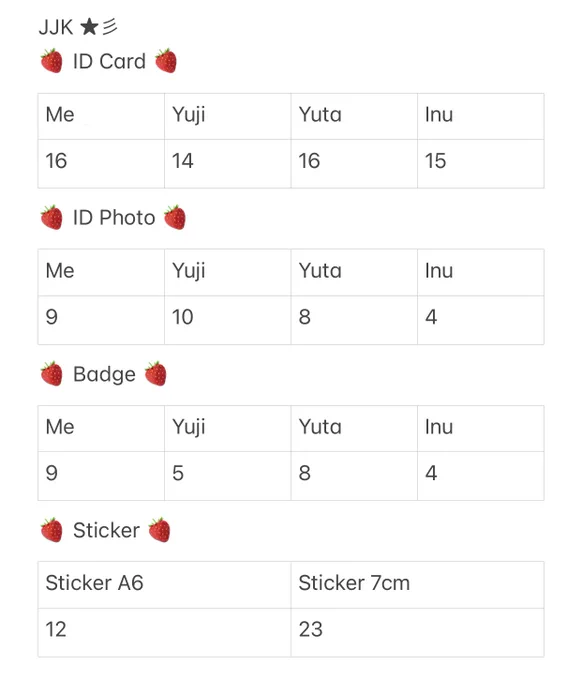Image resolution: width=582 pixels, height=680 pixels.
Task: Select the value 10 in ID Photo table
Action: 182,317
